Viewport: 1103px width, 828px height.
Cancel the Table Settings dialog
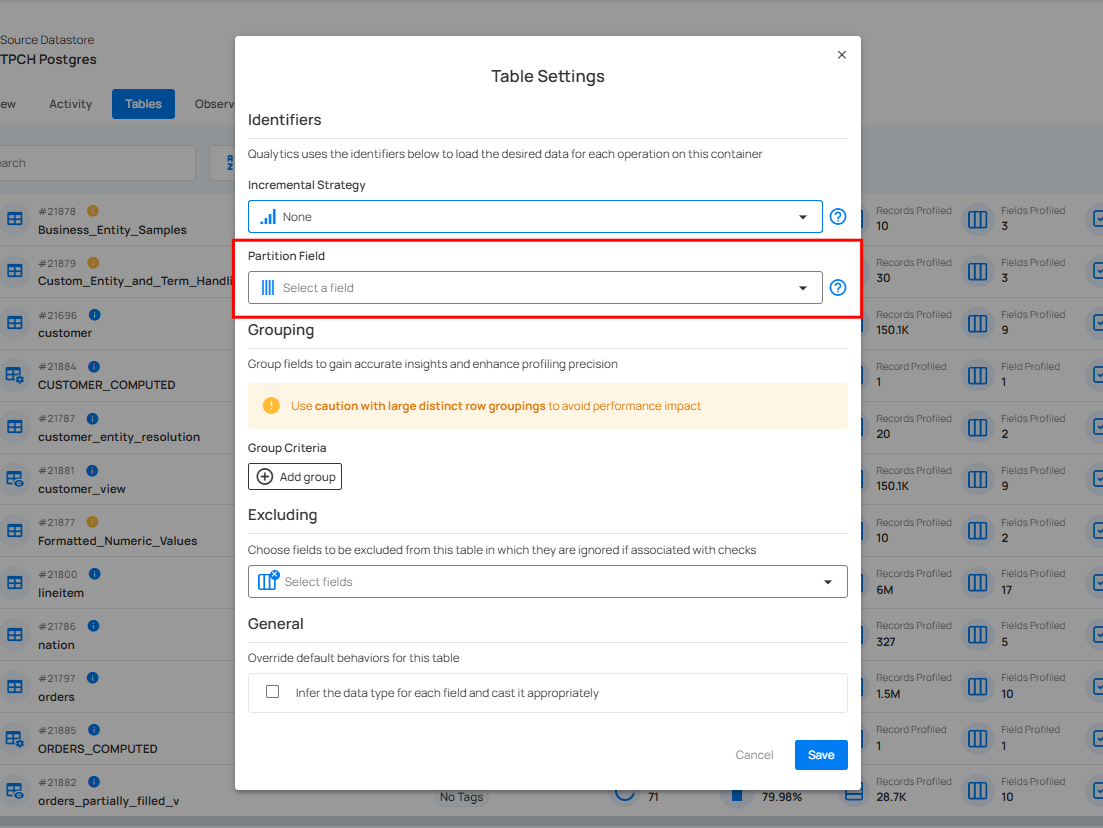754,755
